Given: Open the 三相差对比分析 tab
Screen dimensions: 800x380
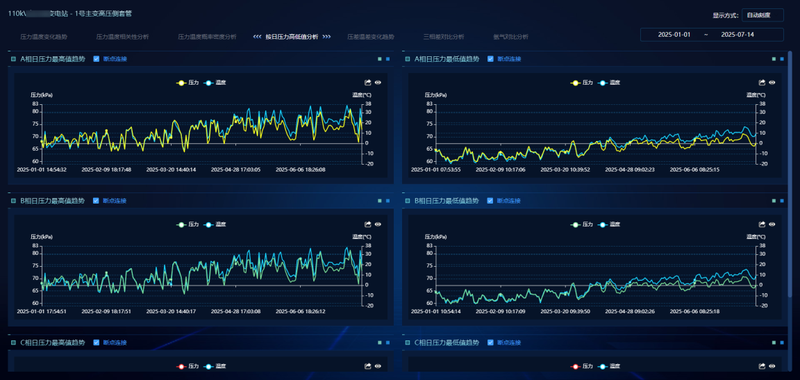Looking at the screenshot, I should [x=443, y=37].
